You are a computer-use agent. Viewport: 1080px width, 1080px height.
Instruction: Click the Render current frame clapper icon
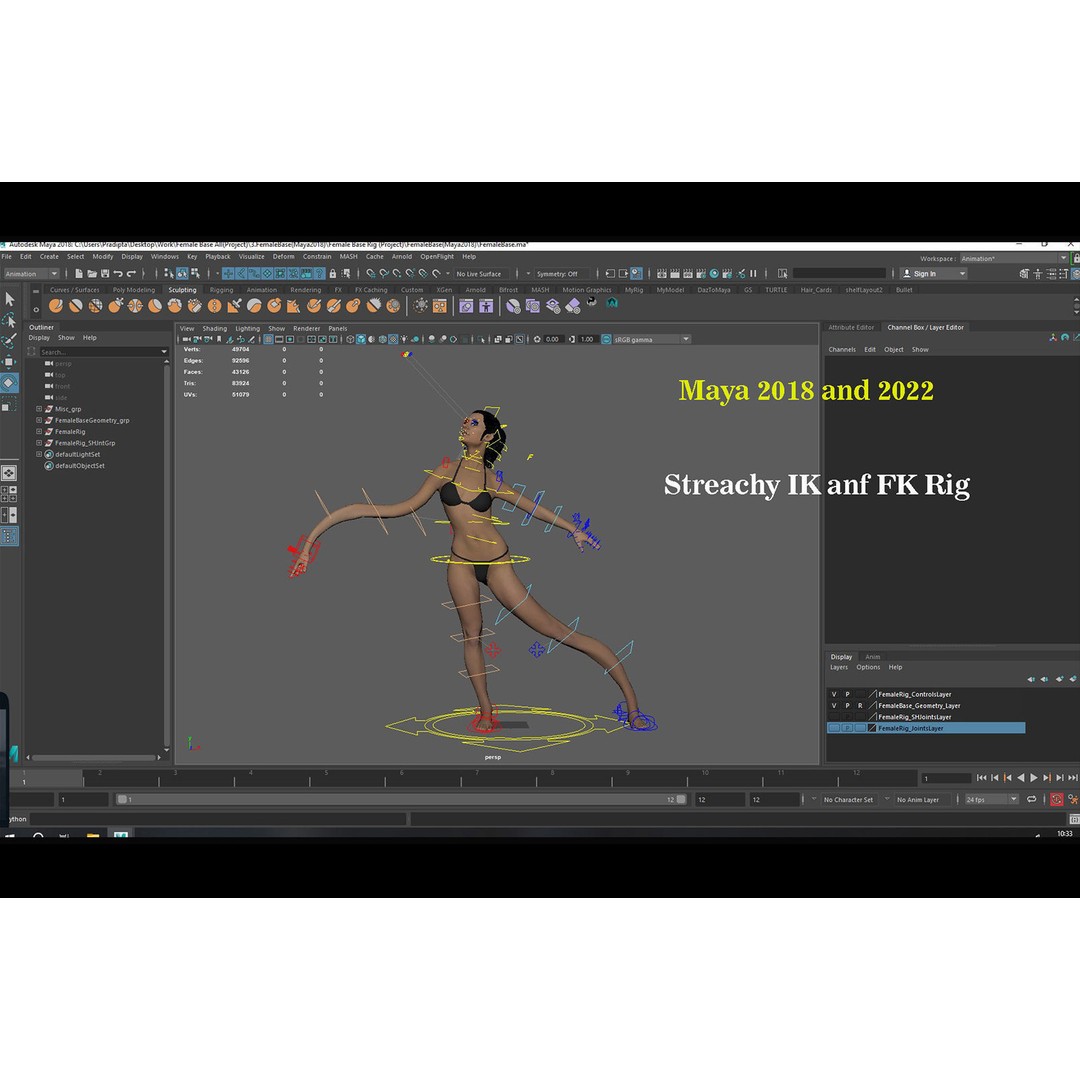click(x=675, y=273)
